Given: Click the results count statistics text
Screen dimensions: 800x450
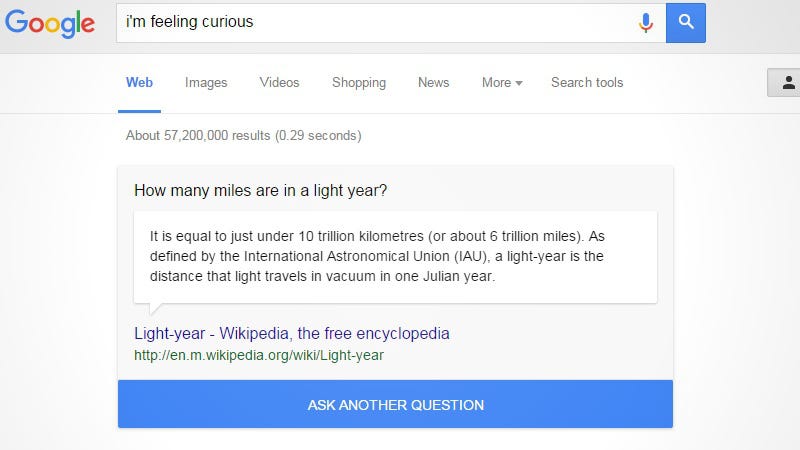Looking at the screenshot, I should click(x=244, y=136).
